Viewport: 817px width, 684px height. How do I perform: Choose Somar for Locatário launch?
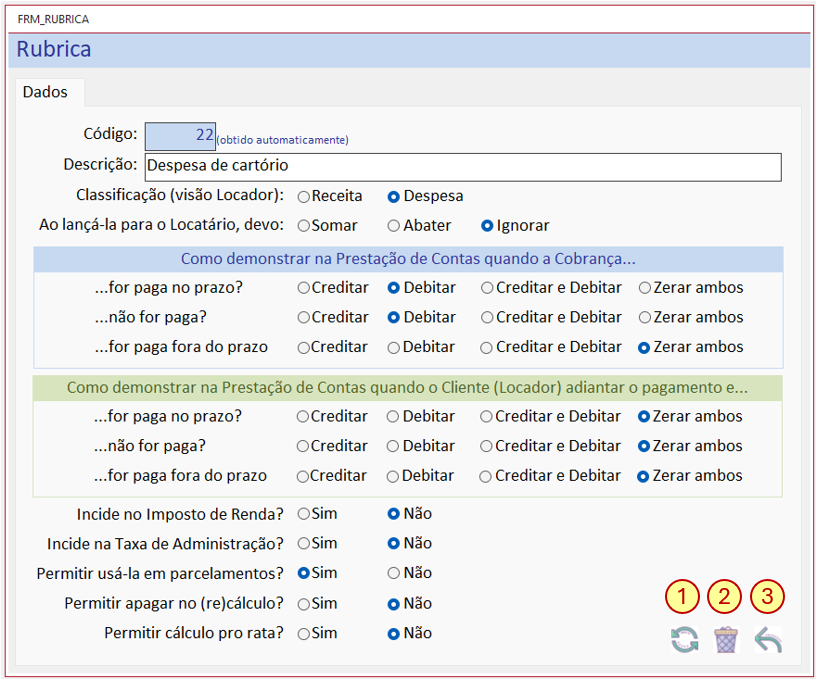(304, 226)
